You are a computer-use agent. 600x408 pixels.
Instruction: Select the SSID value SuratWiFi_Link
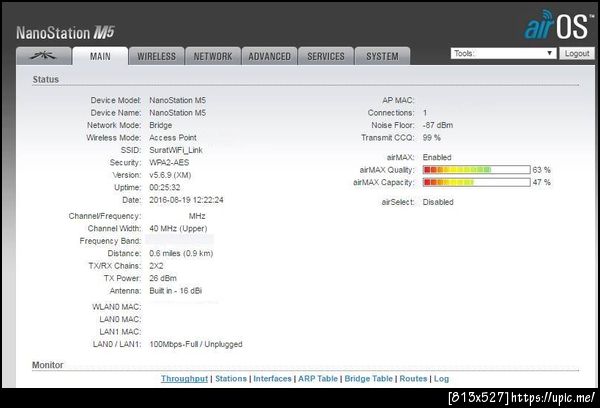coord(176,150)
